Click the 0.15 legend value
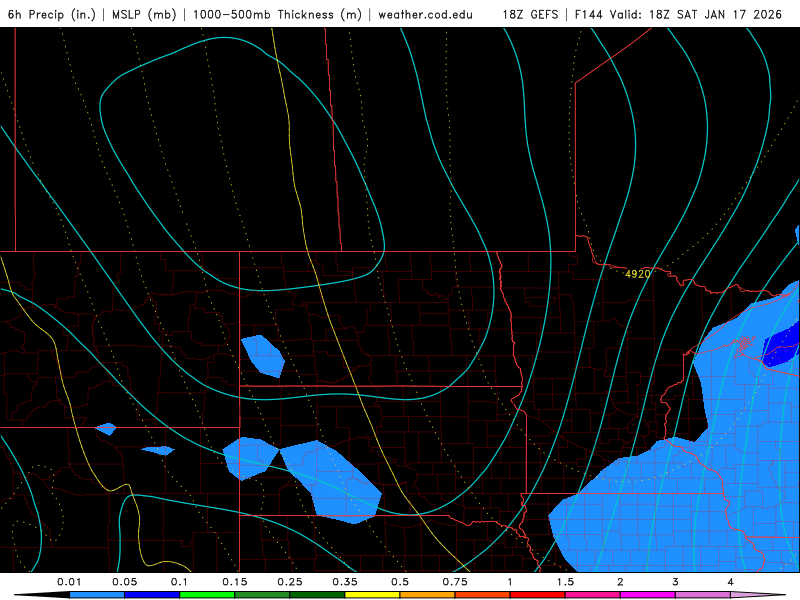 pyautogui.click(x=235, y=582)
